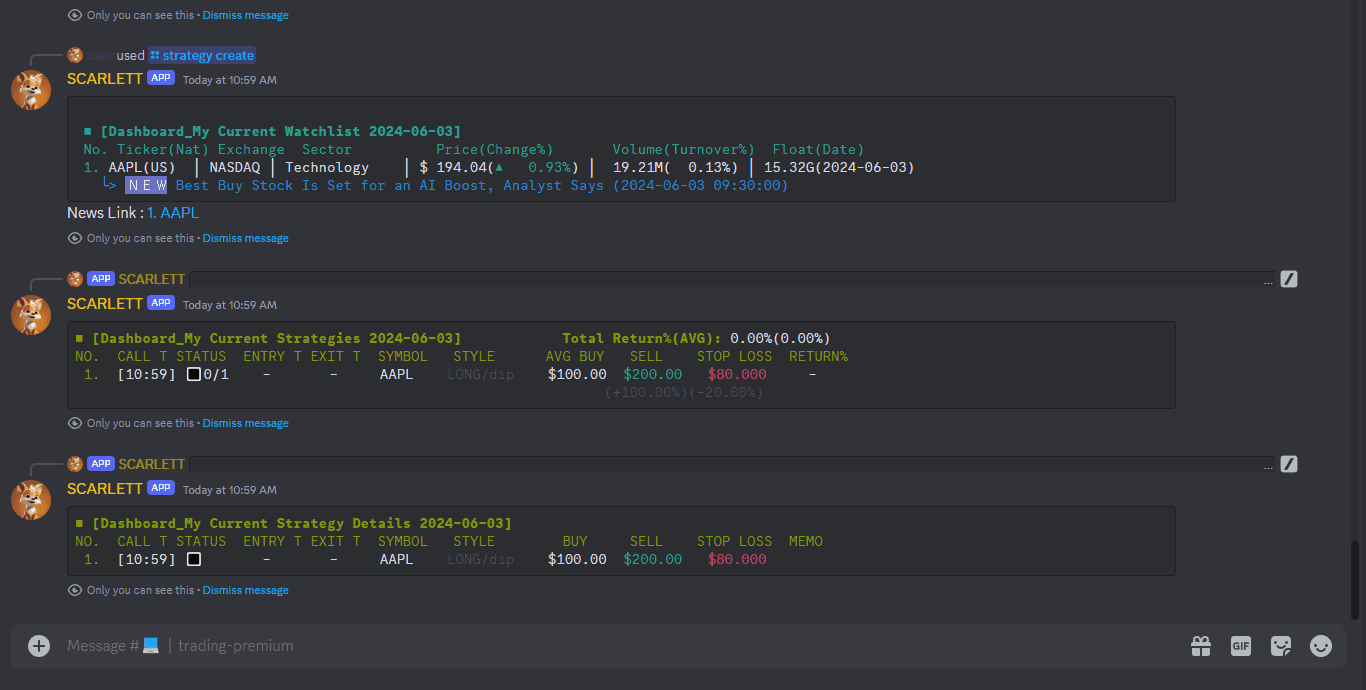The image size is (1366, 690).
Task: Dismiss the Current Strategies message
Action: (245, 423)
